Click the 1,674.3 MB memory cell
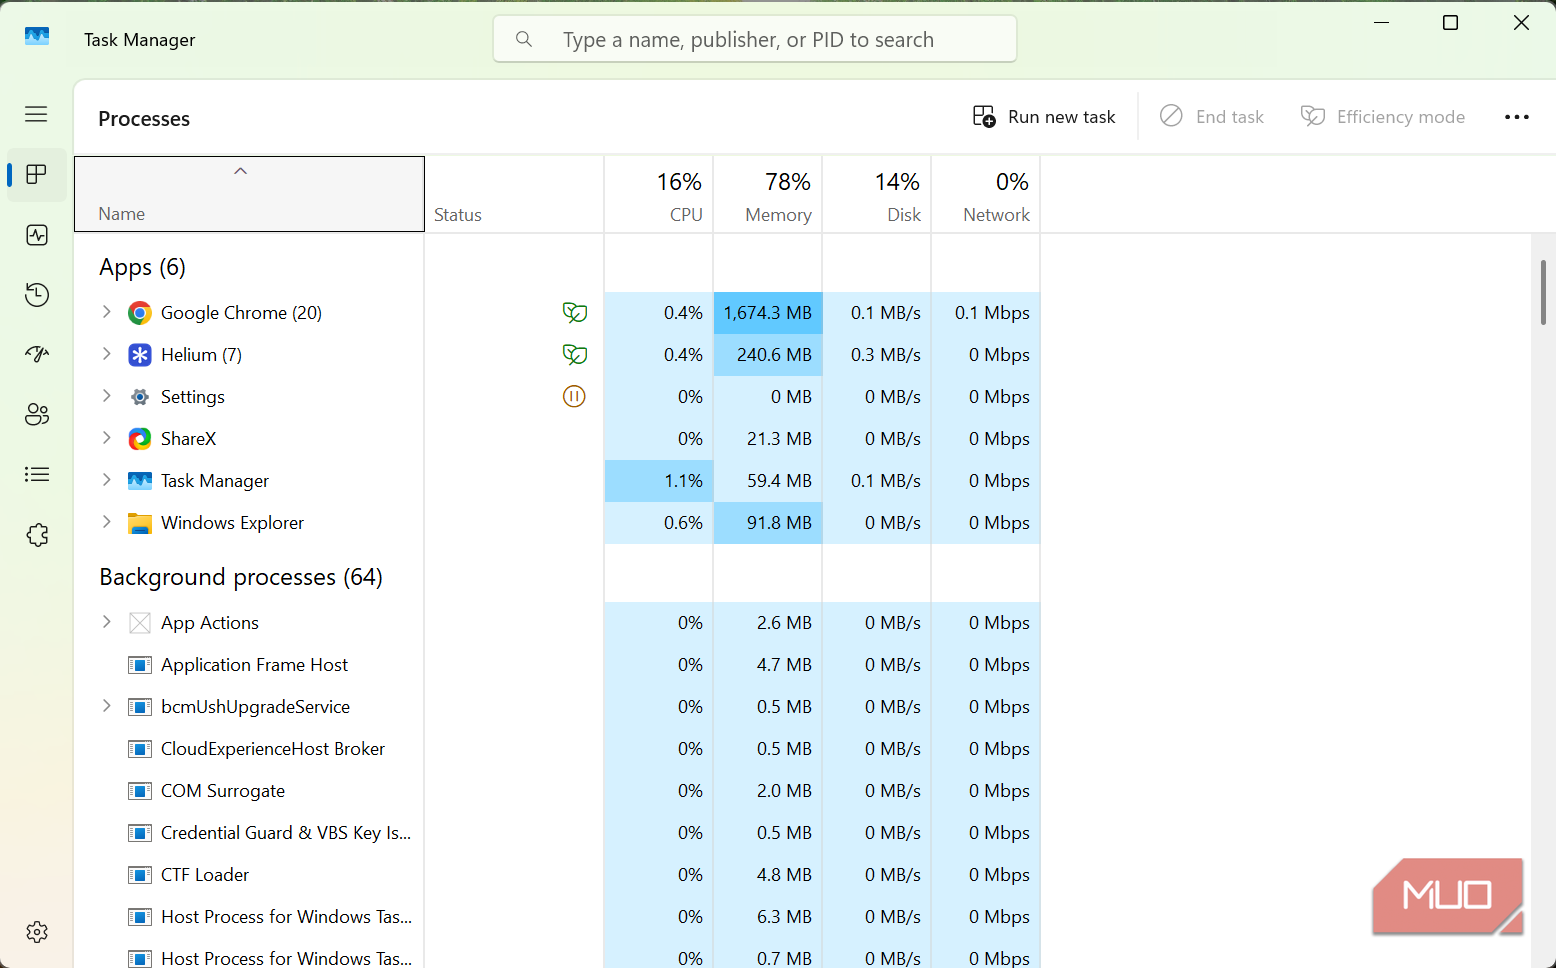The width and height of the screenshot is (1556, 968). coord(768,313)
